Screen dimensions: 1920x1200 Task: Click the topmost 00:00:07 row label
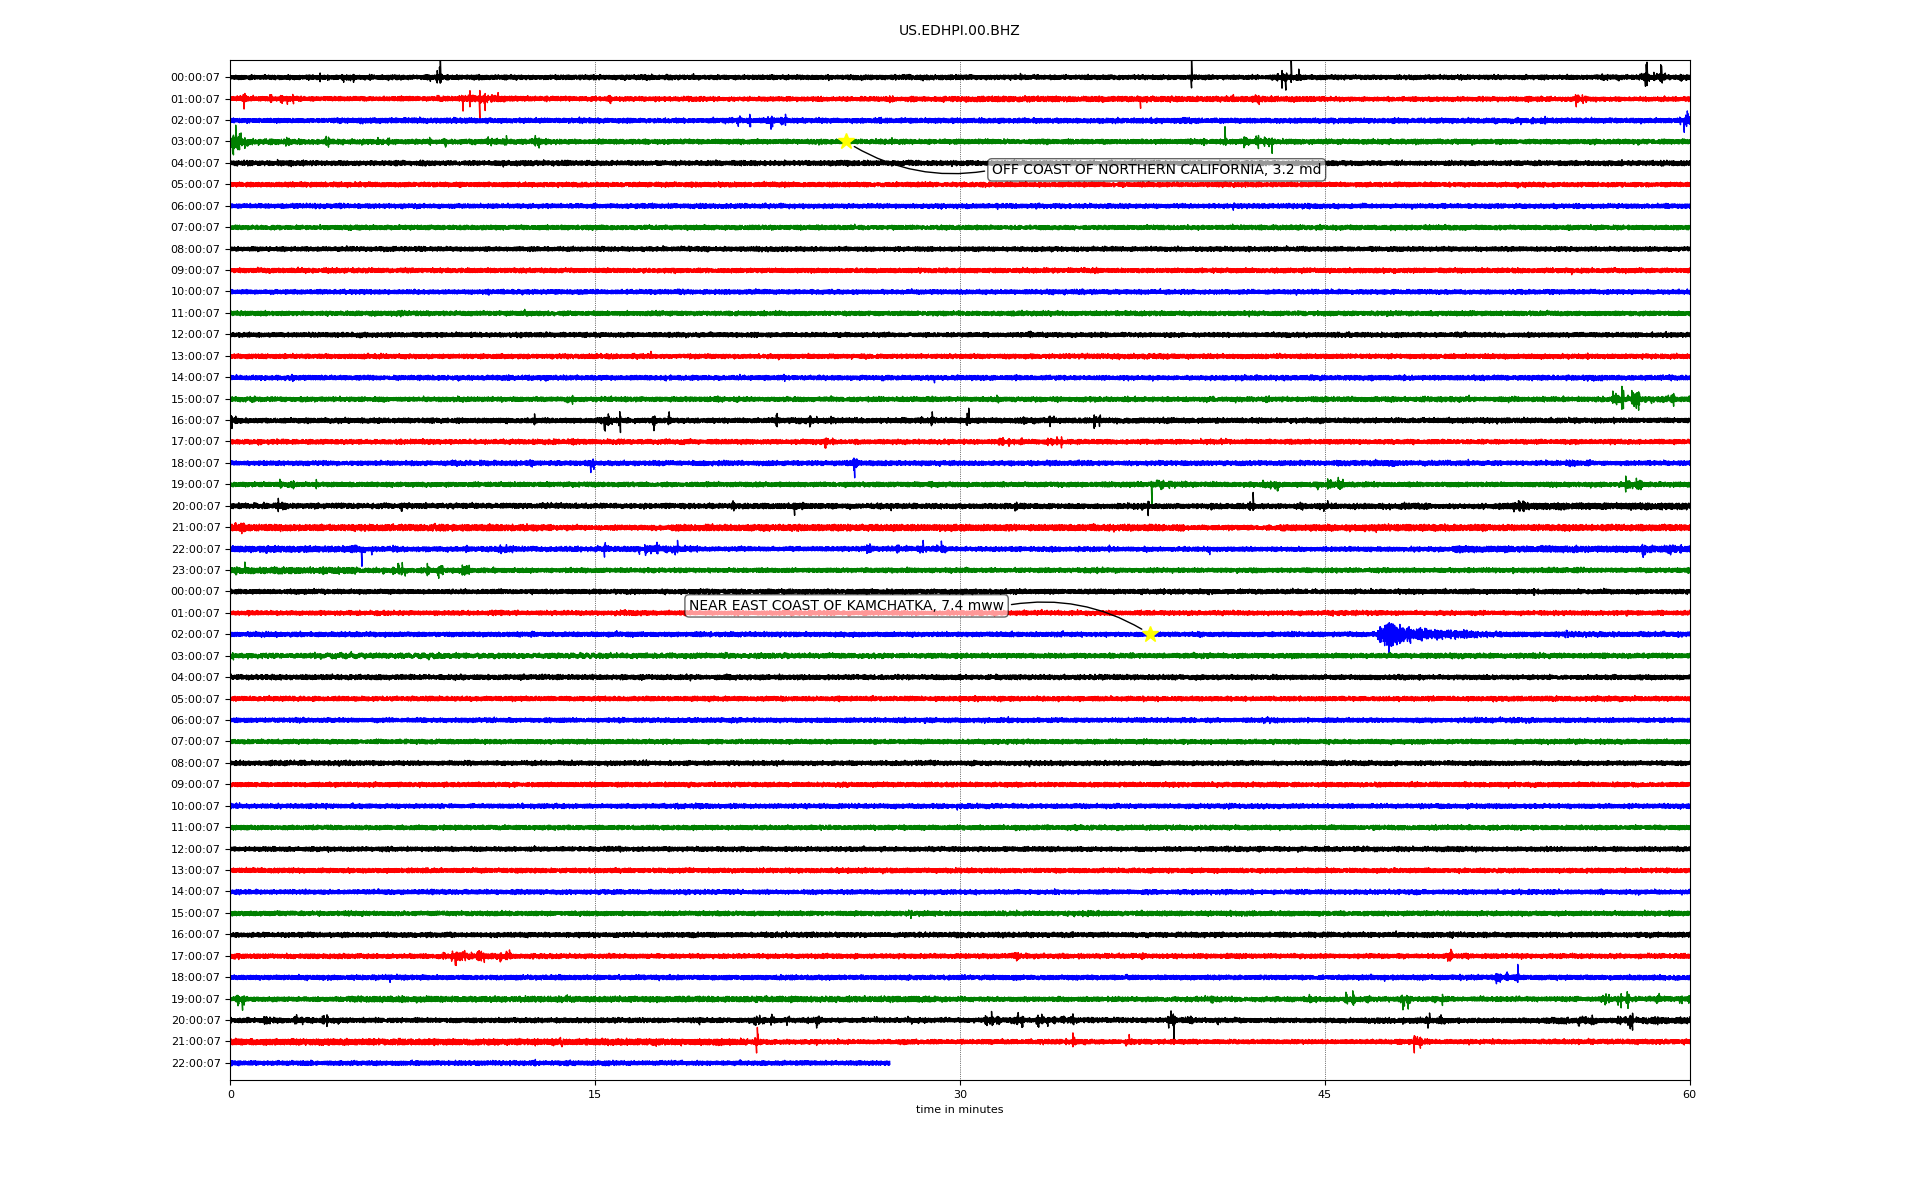coord(195,78)
